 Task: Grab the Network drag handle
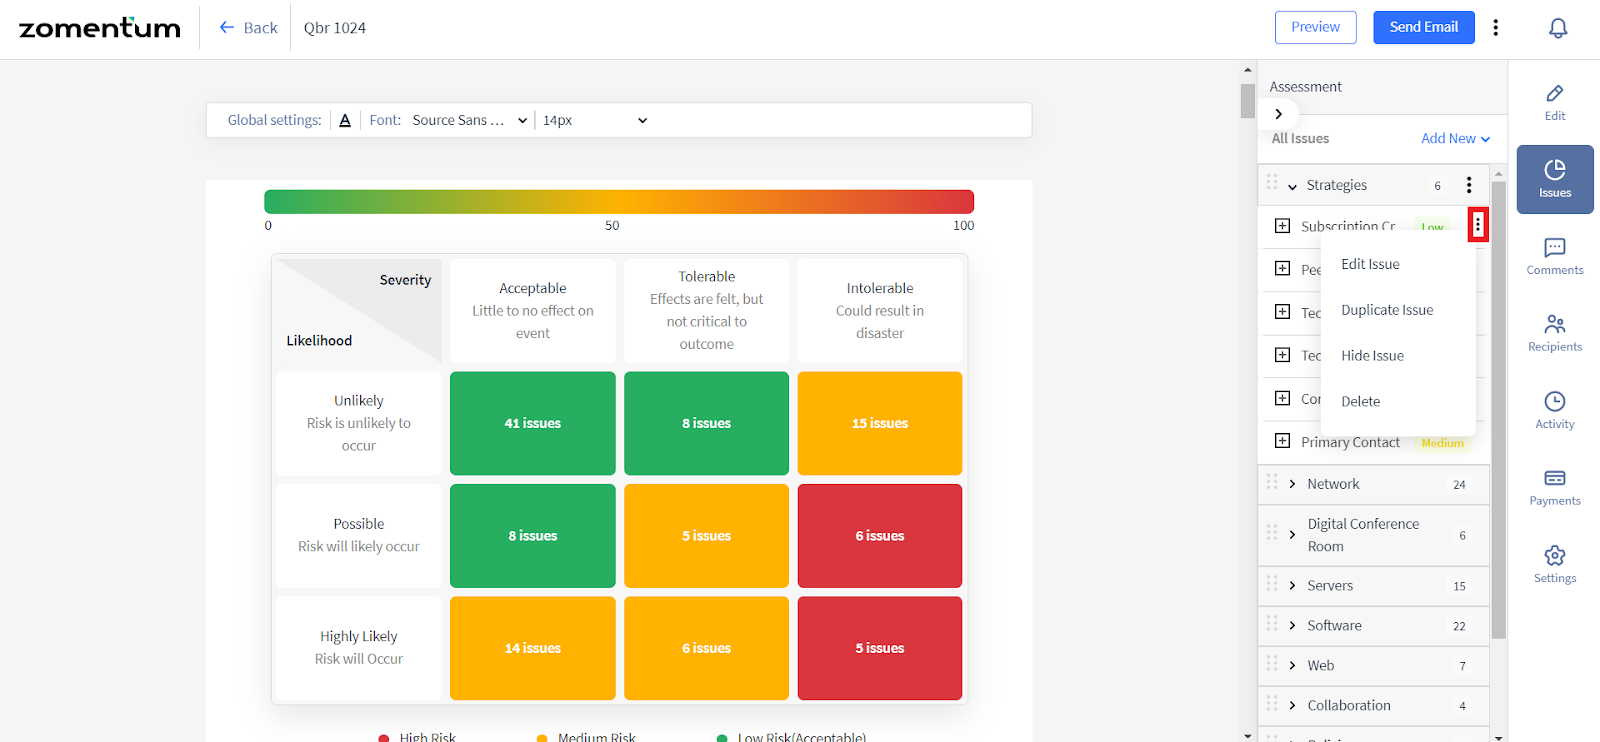pos(1272,482)
